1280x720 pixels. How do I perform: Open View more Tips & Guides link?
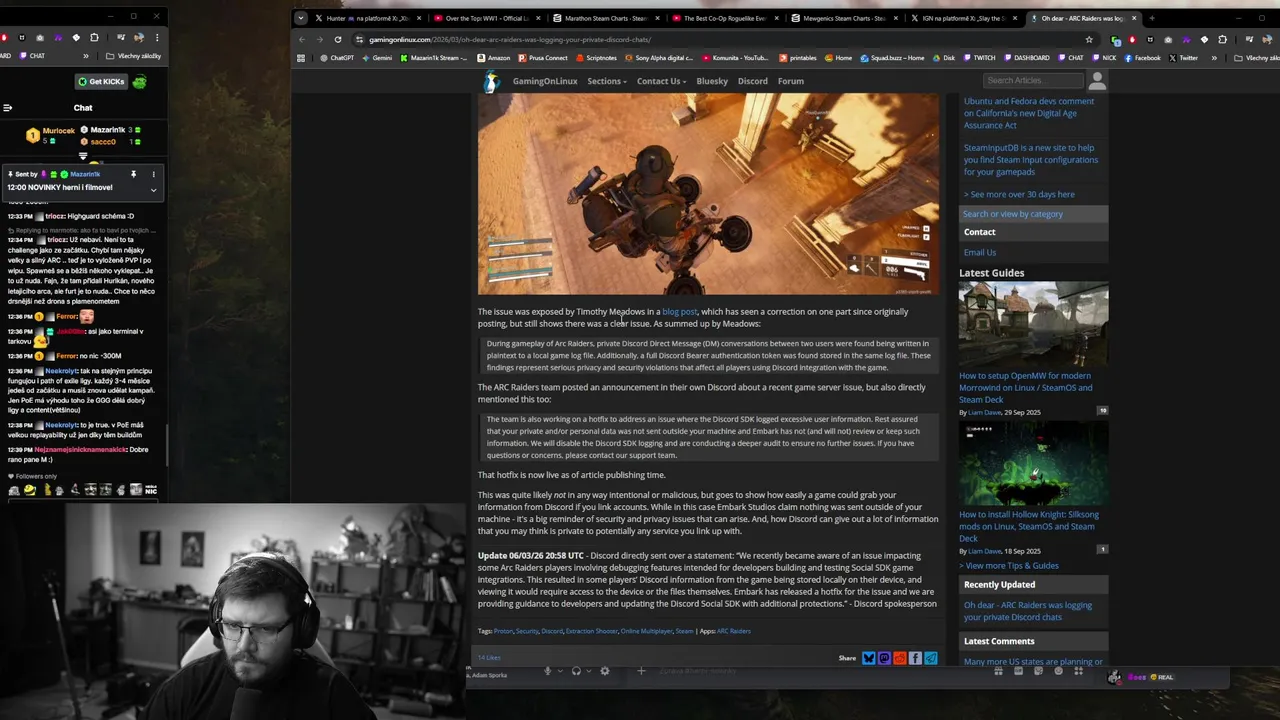[1009, 565]
